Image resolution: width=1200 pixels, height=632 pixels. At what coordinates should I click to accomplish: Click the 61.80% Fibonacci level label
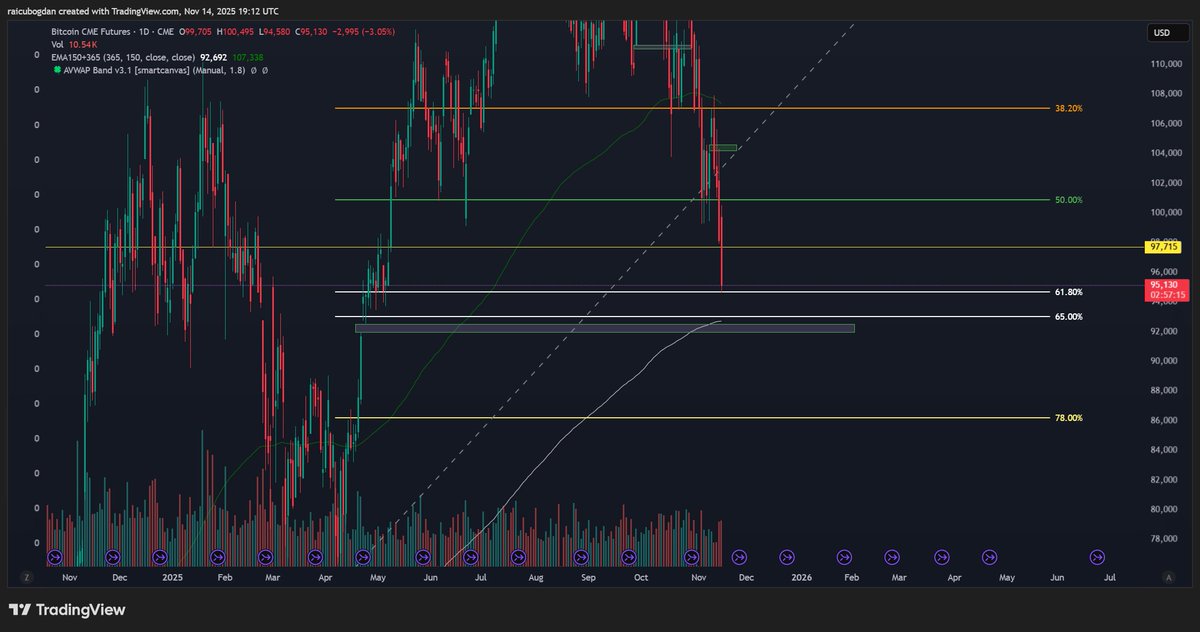(1068, 292)
